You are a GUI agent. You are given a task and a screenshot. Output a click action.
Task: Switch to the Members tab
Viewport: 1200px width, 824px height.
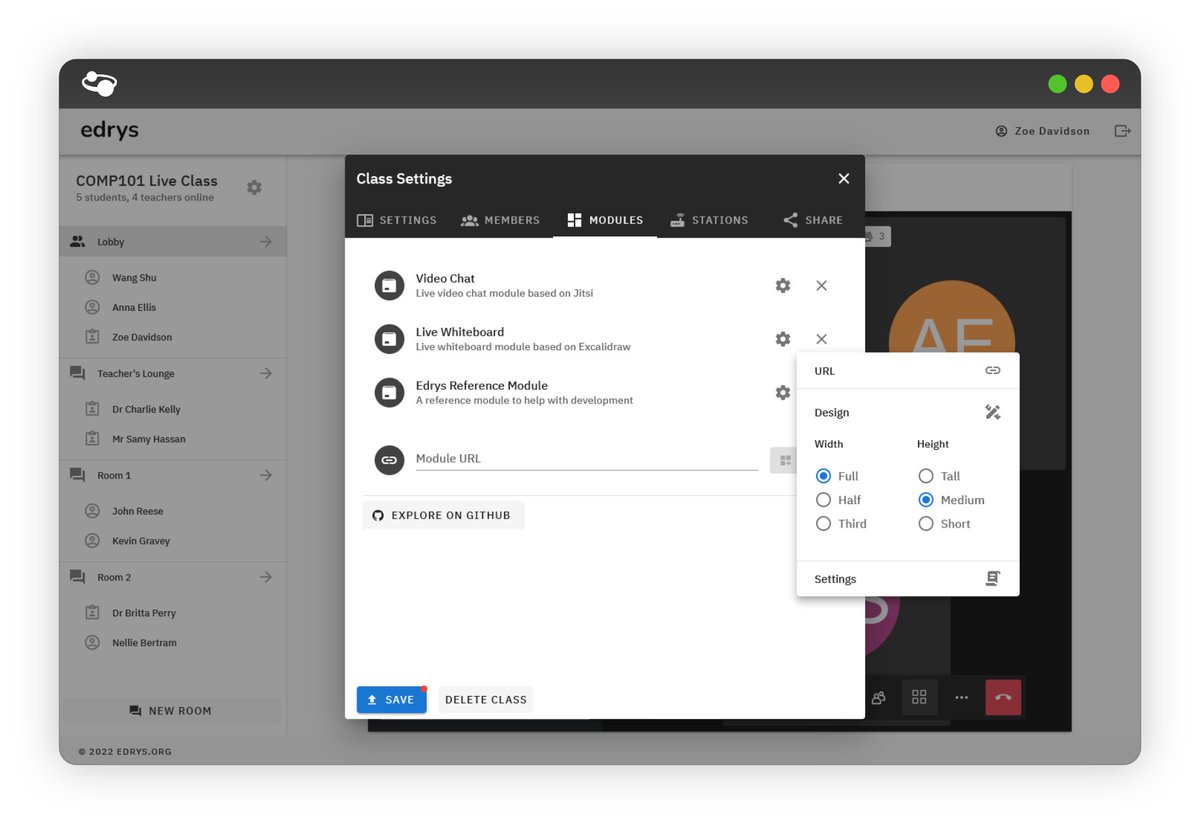500,220
